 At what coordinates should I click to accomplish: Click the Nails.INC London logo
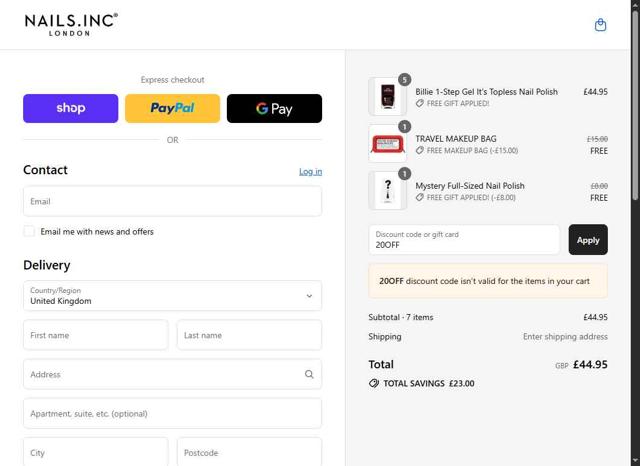point(71,25)
